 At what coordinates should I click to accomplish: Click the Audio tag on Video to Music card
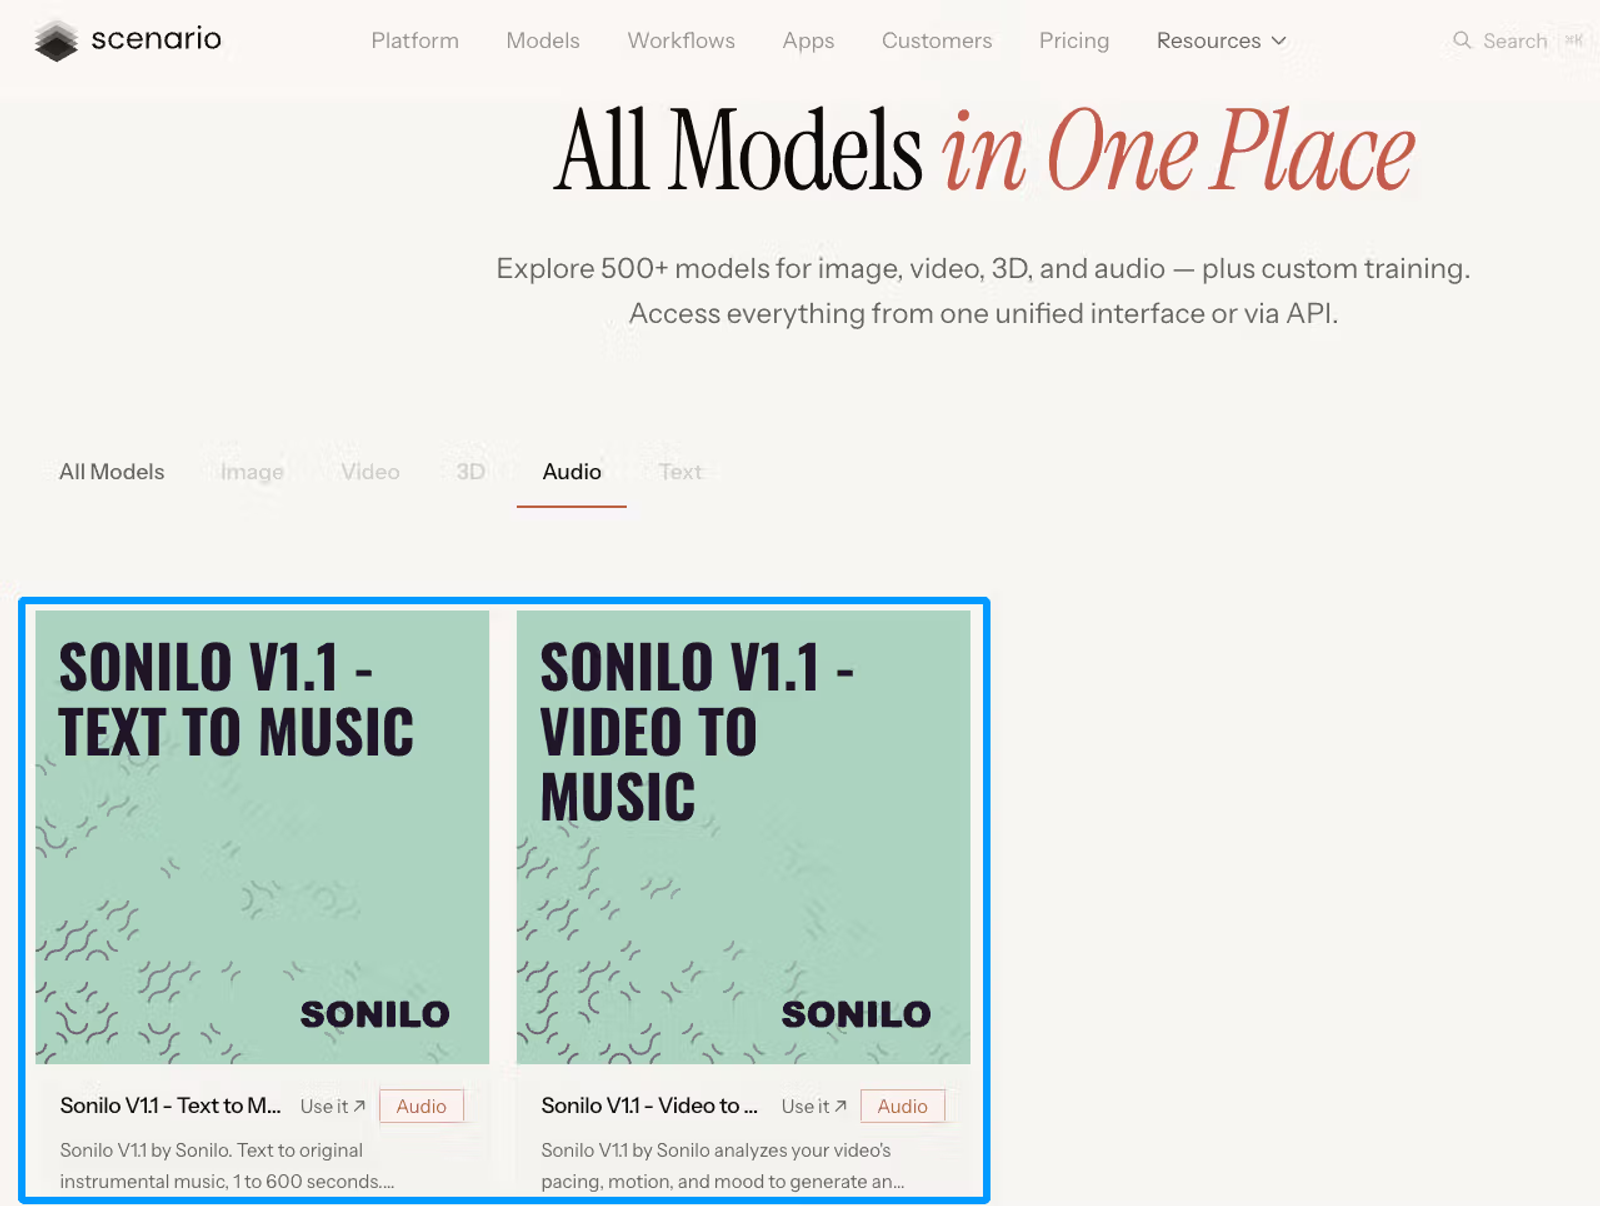[902, 1106]
